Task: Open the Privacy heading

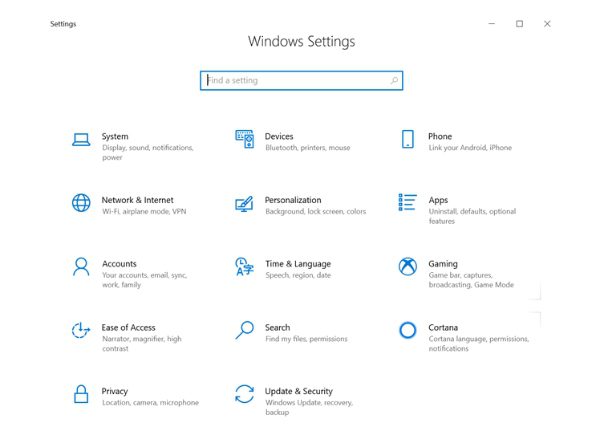Action: (x=114, y=391)
